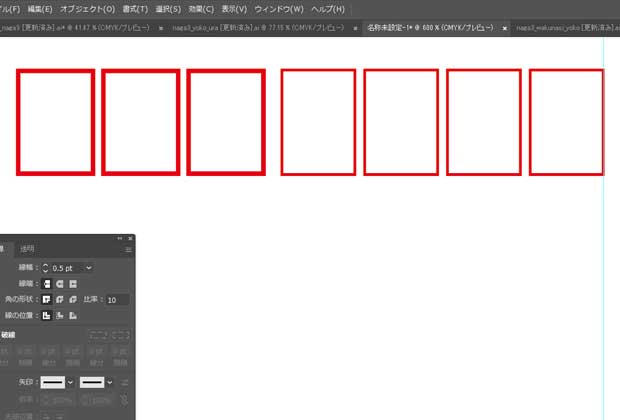Align stroke to inside icon
Image resolution: width=620 pixels, height=420 pixels.
point(59,316)
